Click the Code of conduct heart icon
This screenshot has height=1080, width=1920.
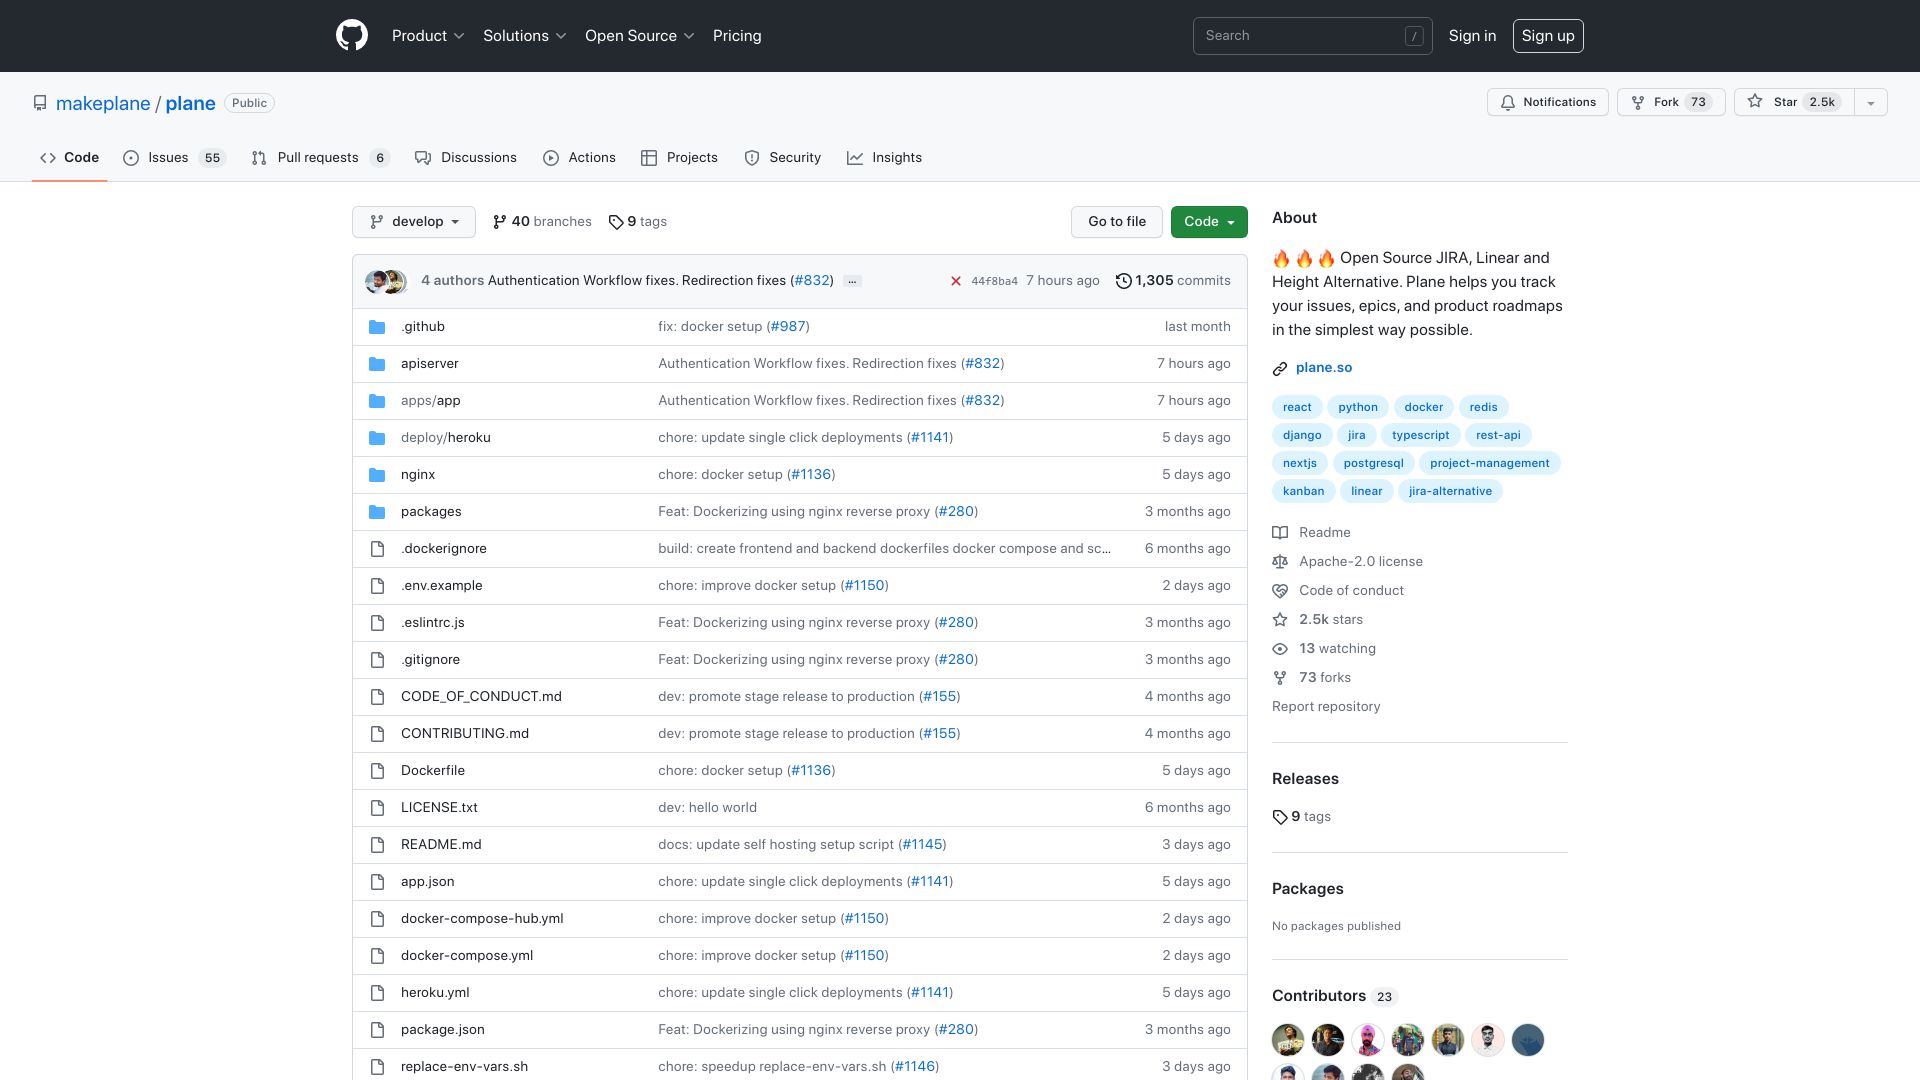(x=1280, y=591)
